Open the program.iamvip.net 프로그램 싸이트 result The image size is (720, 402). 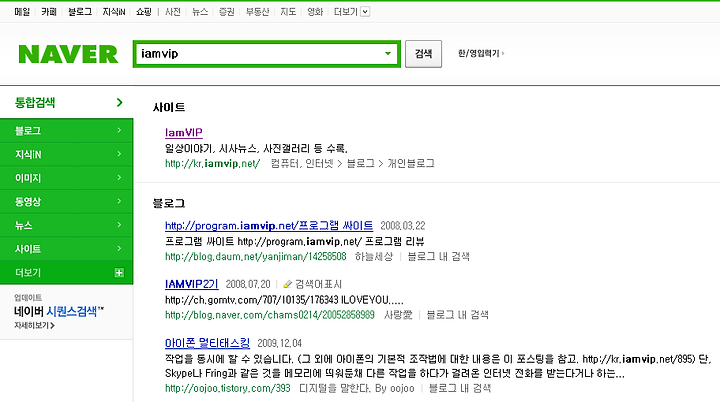tap(269, 226)
